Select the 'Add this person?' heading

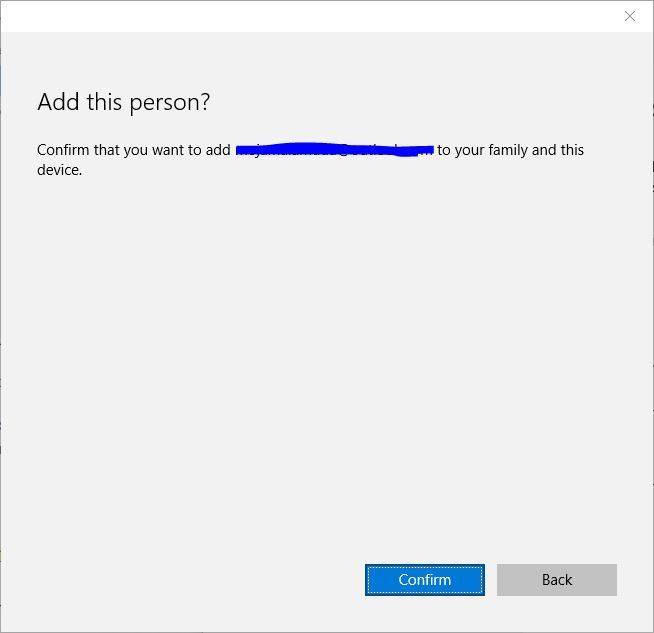tap(123, 102)
